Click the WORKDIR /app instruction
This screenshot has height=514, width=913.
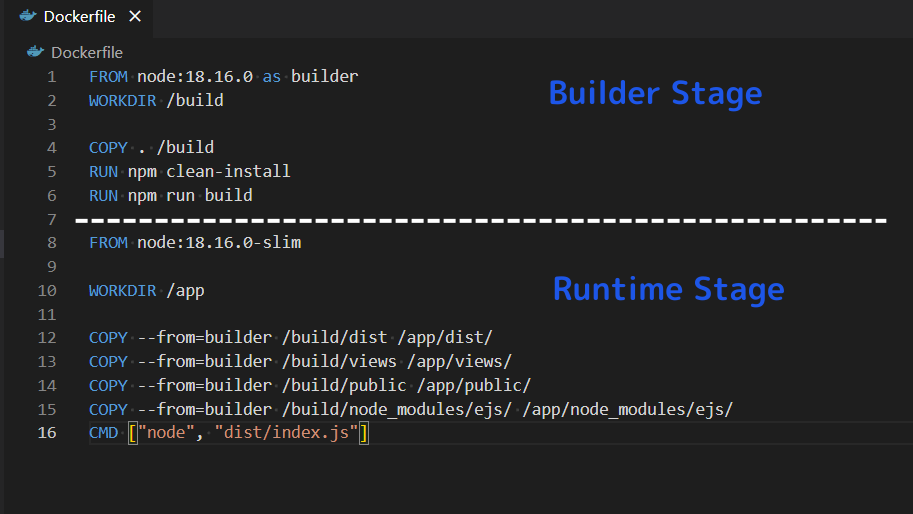(x=146, y=291)
